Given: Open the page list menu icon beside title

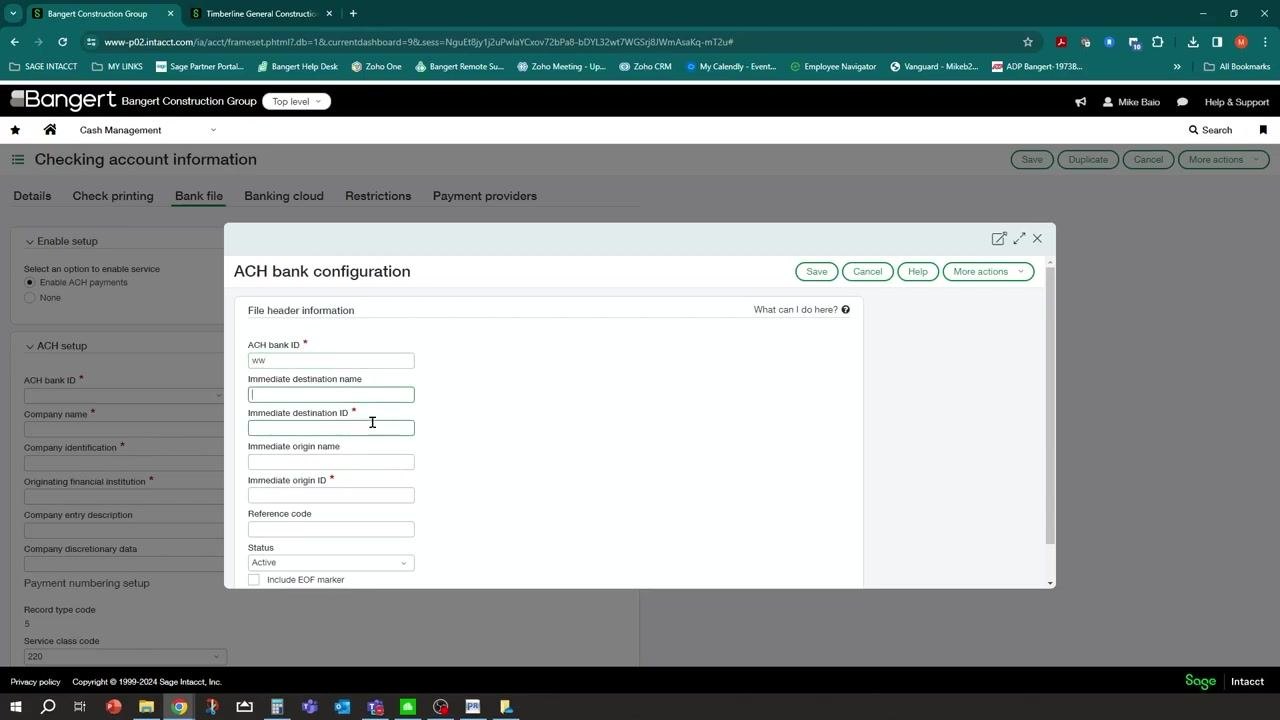Looking at the screenshot, I should [18, 160].
